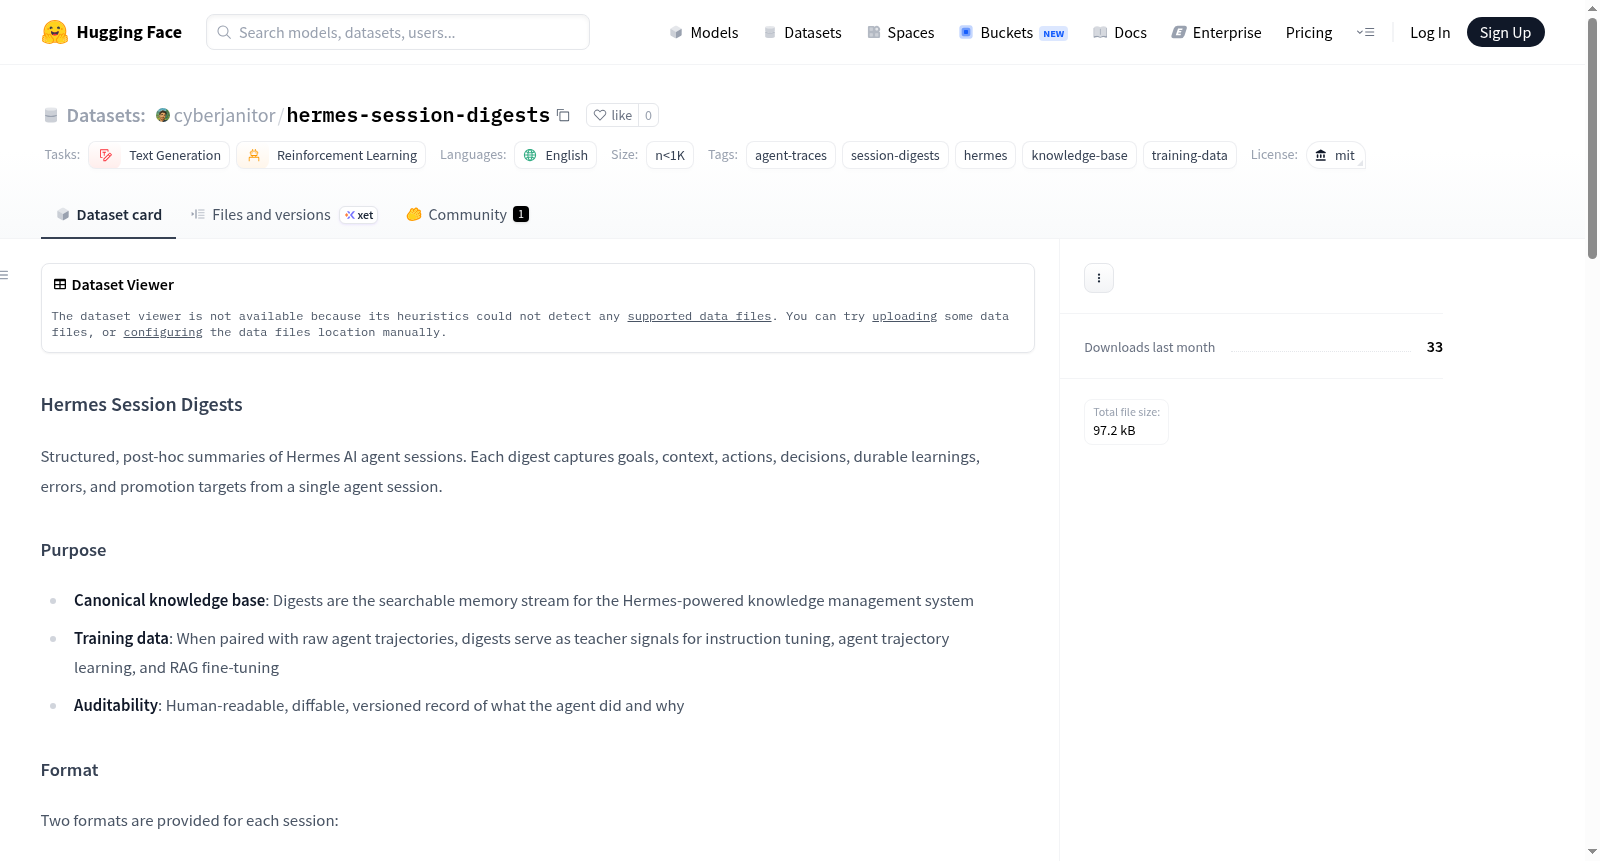The height and width of the screenshot is (861, 1600).
Task: Click the knowledge-base tag
Action: tap(1079, 155)
